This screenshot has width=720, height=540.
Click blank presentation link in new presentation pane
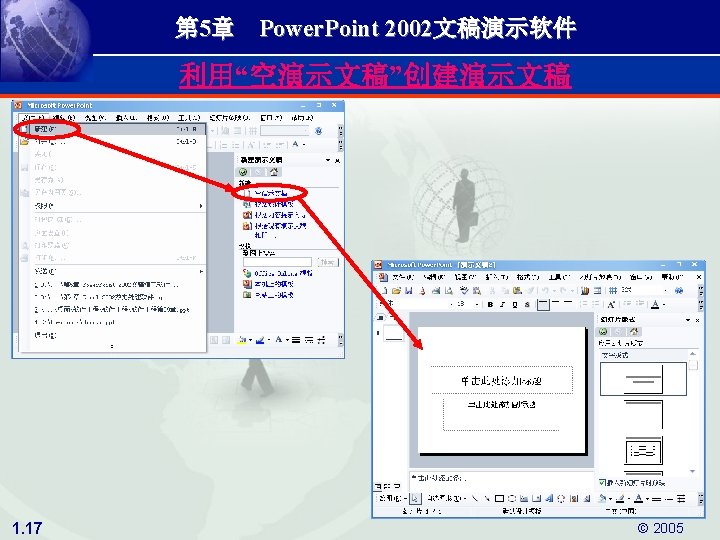click(x=271, y=193)
